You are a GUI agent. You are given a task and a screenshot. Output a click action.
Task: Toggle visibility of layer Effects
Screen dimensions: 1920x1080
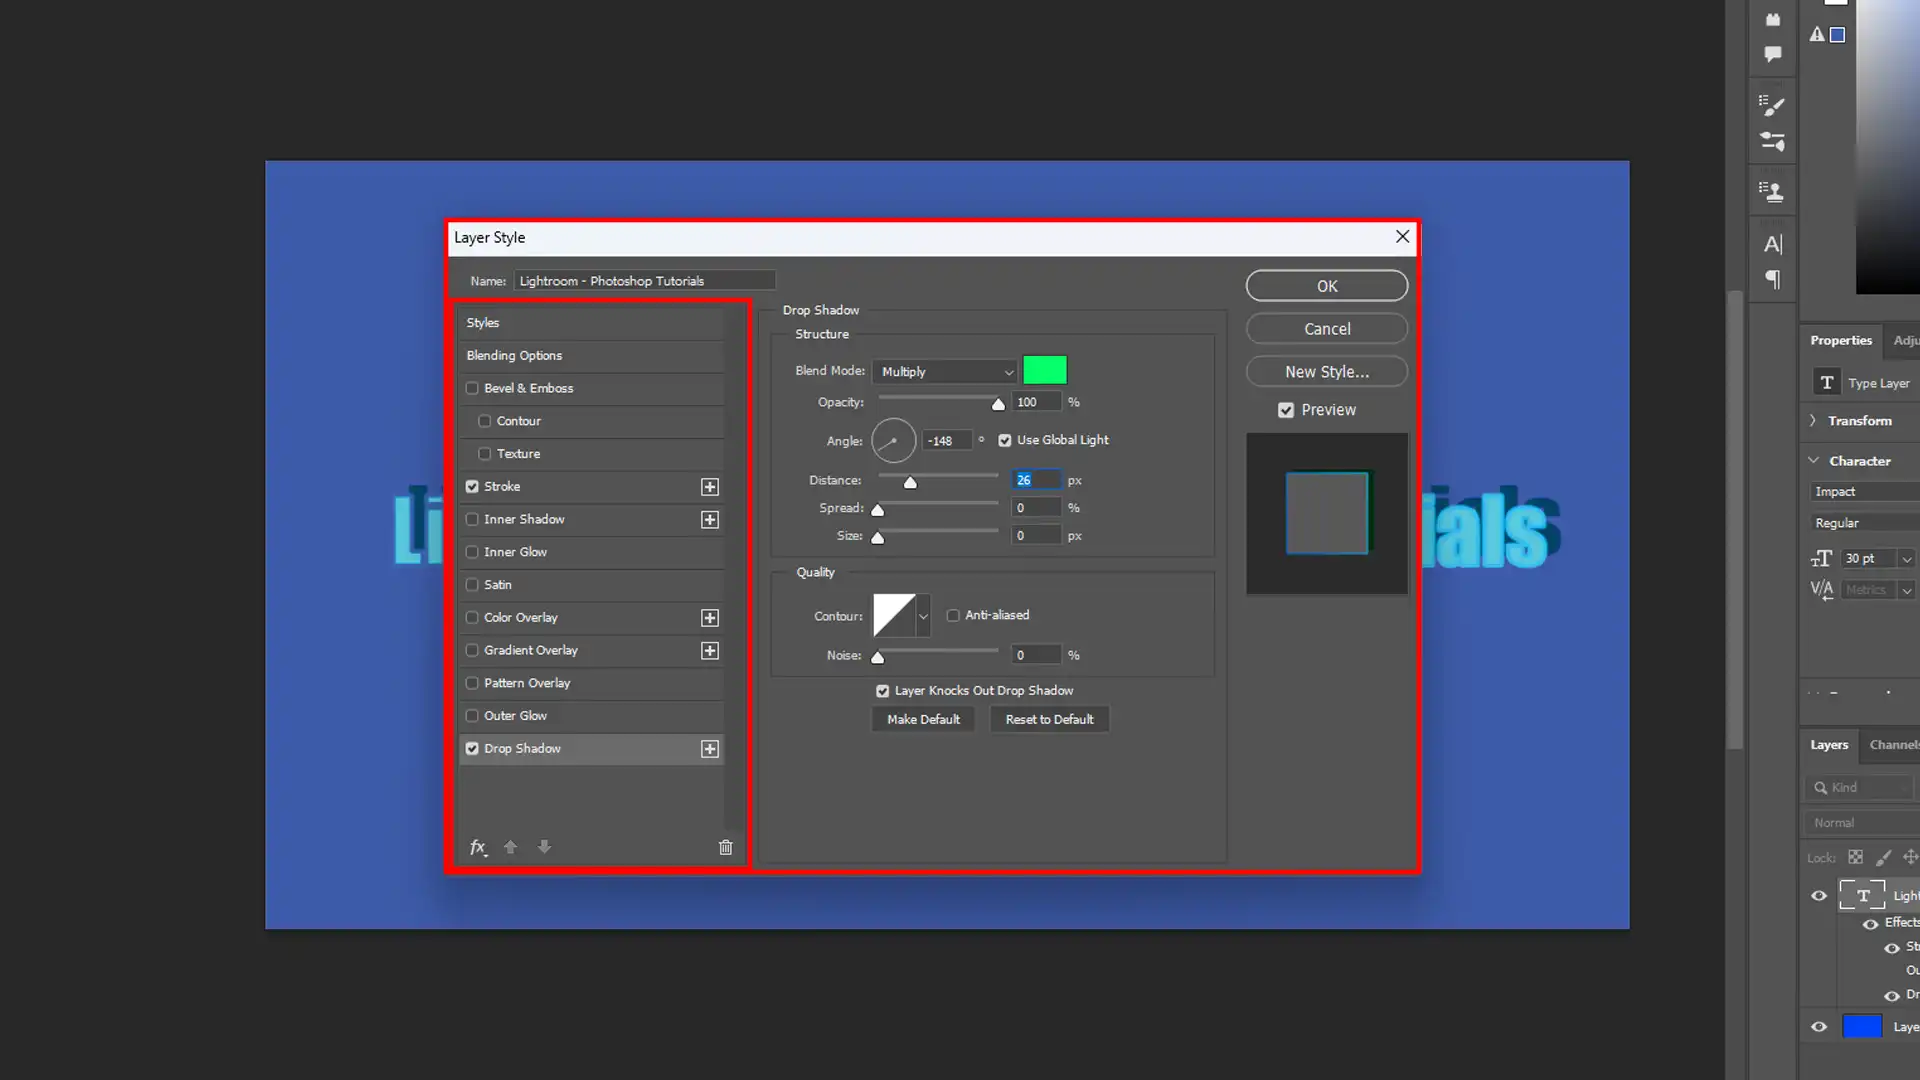(x=1870, y=924)
